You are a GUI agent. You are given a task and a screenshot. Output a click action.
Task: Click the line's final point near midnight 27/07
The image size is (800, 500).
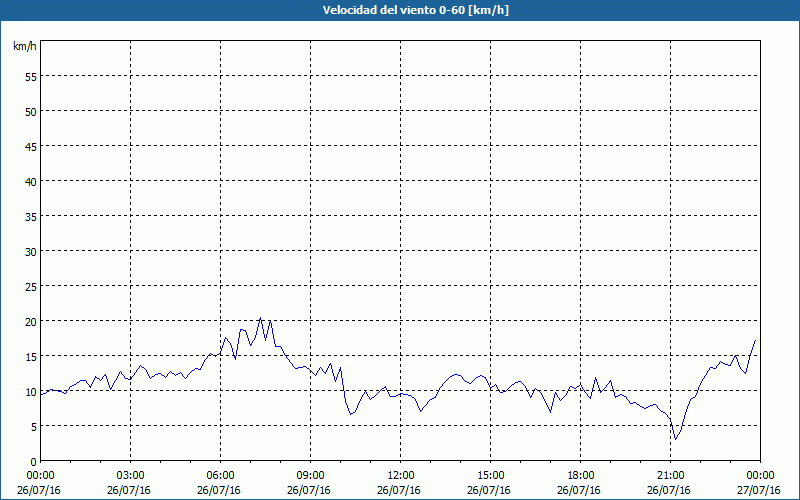tap(755, 340)
